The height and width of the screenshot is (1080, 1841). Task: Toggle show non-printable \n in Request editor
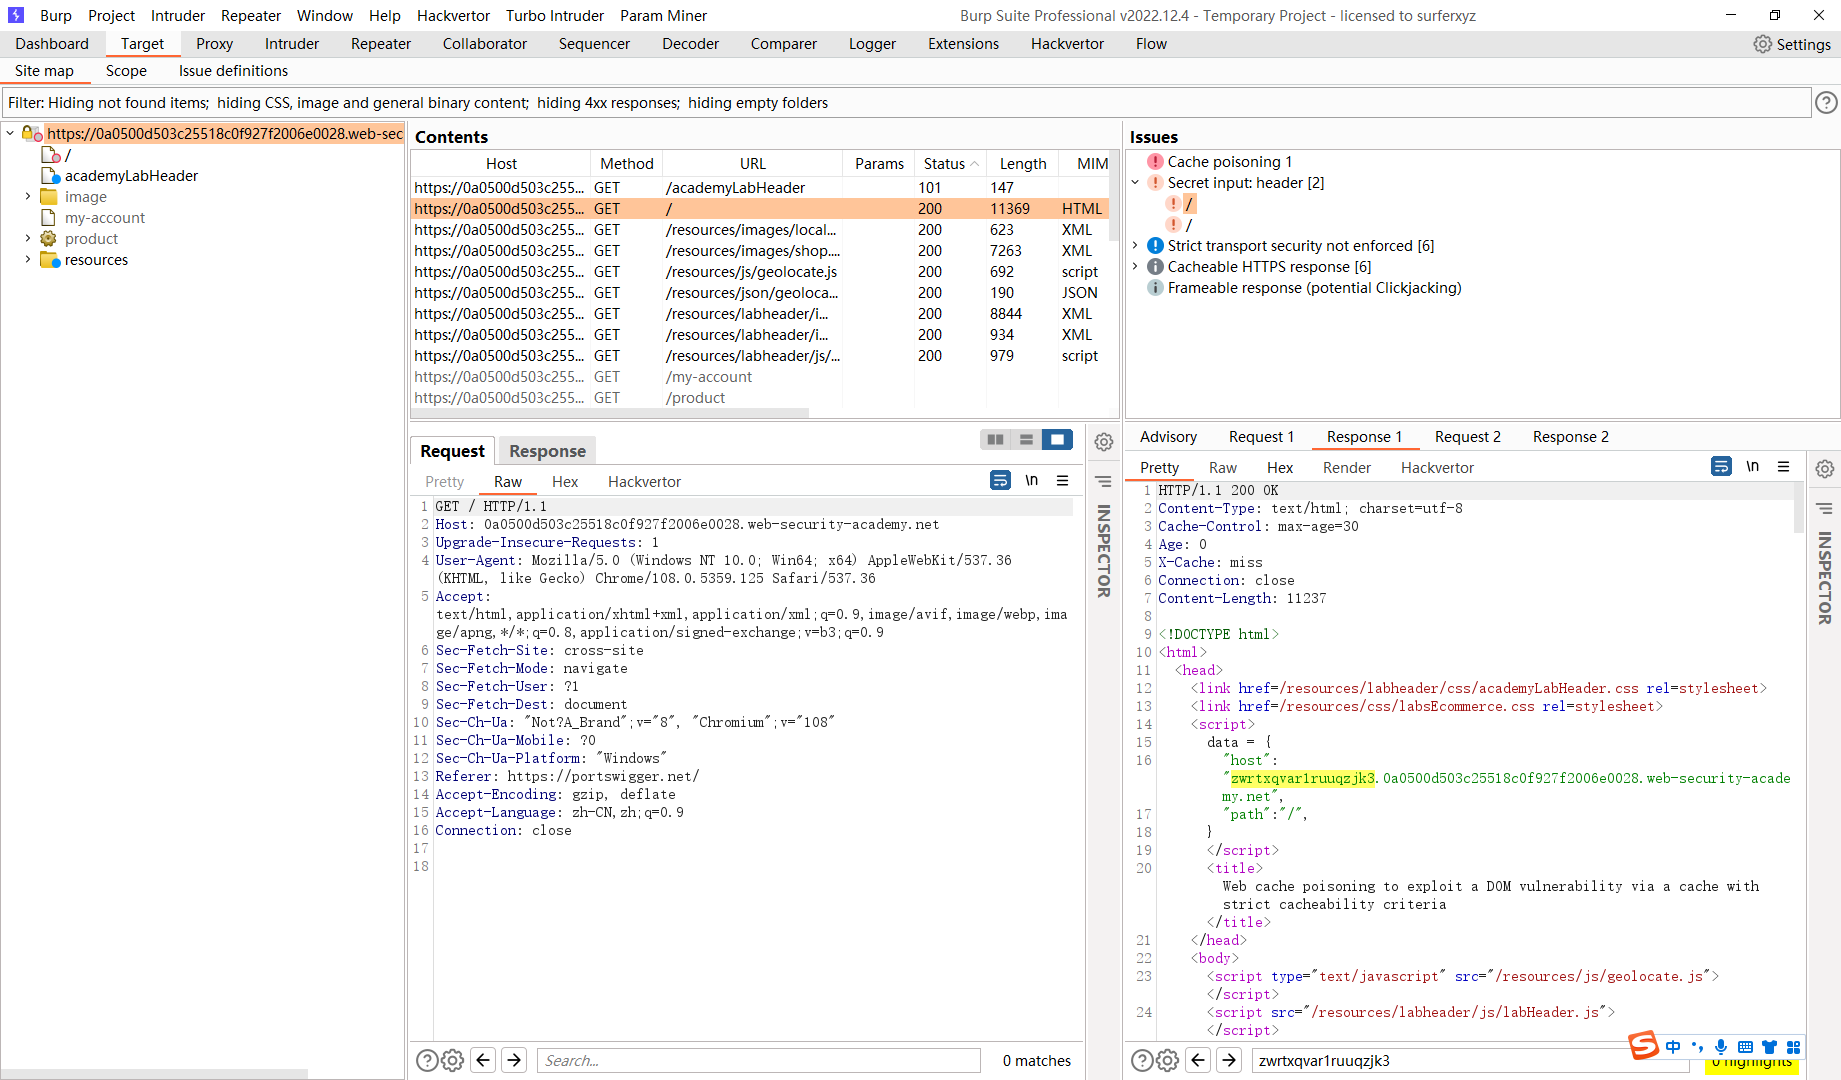[1031, 480]
